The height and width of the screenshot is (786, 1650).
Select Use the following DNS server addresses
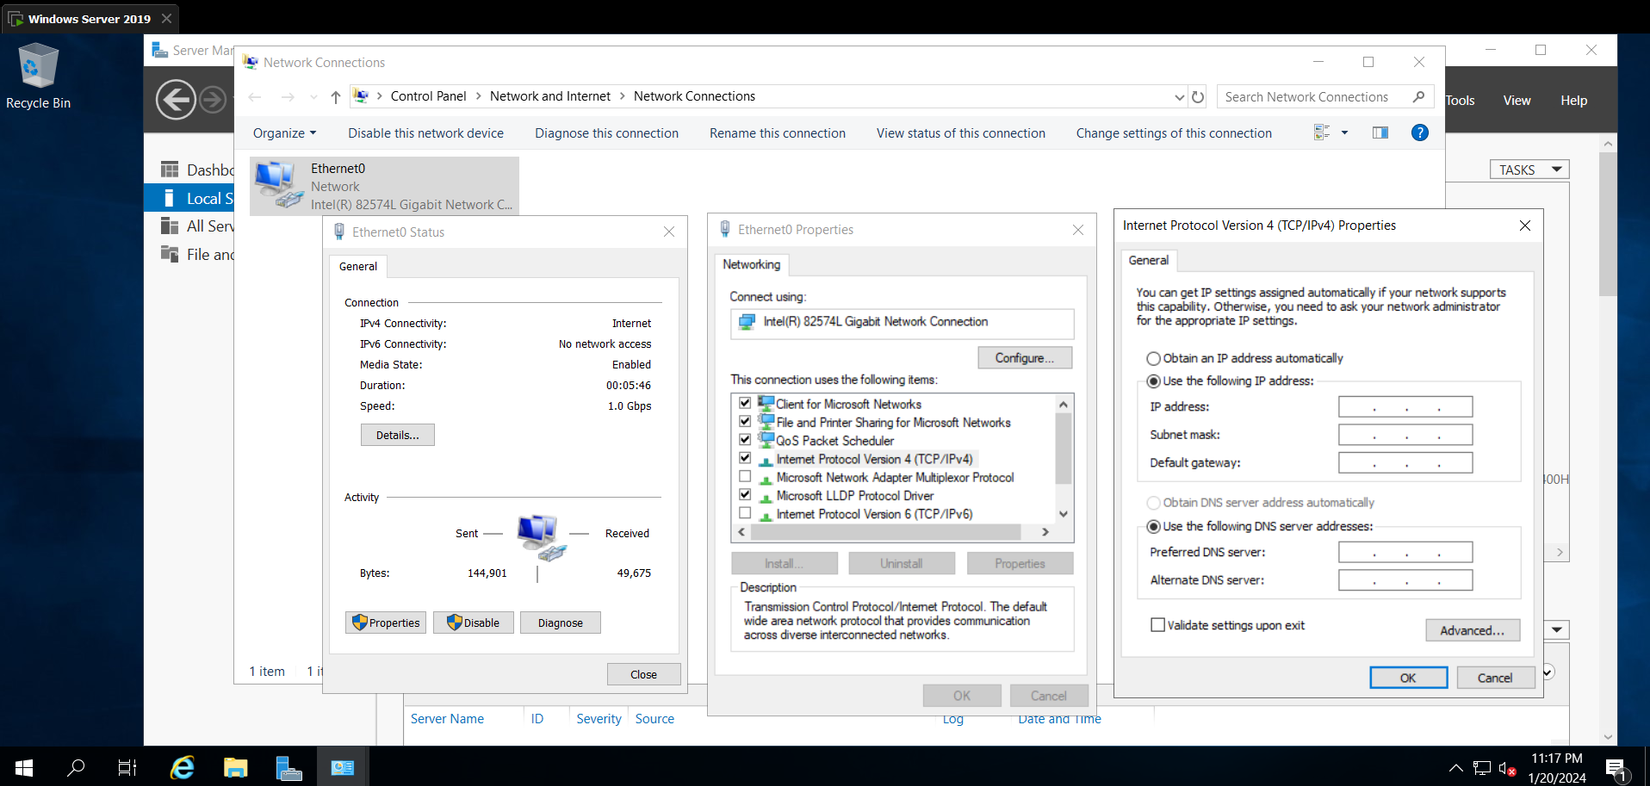pos(1153,527)
